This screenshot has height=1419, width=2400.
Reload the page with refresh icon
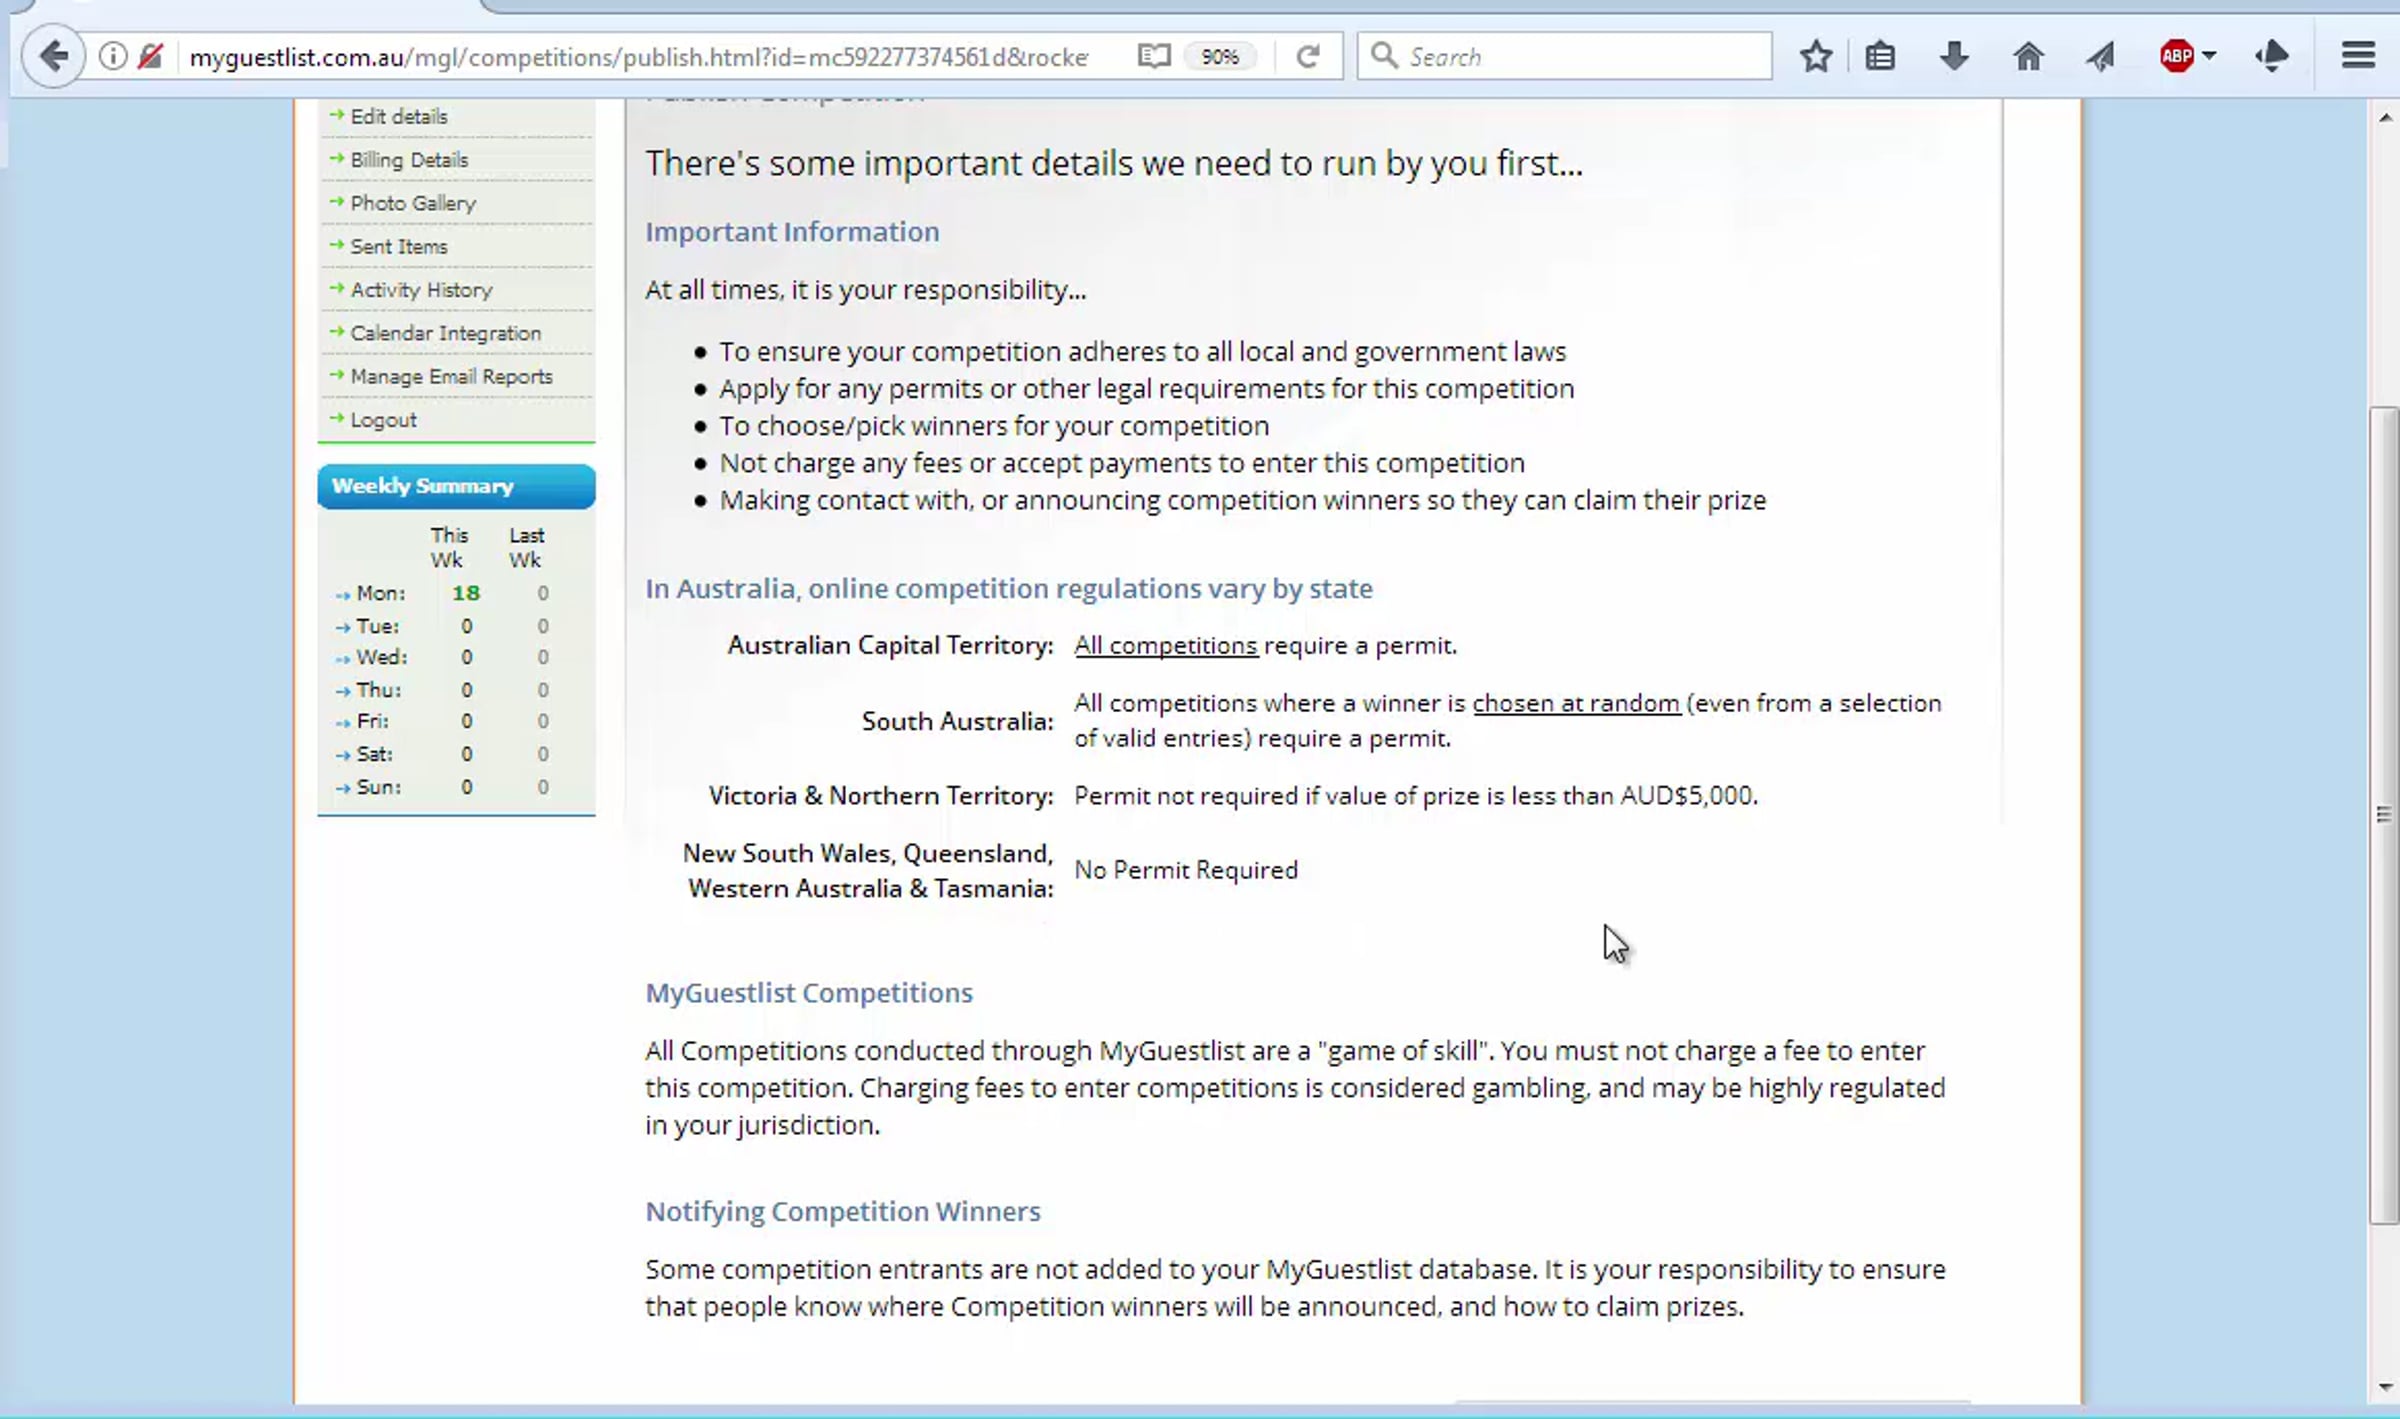(x=1307, y=56)
